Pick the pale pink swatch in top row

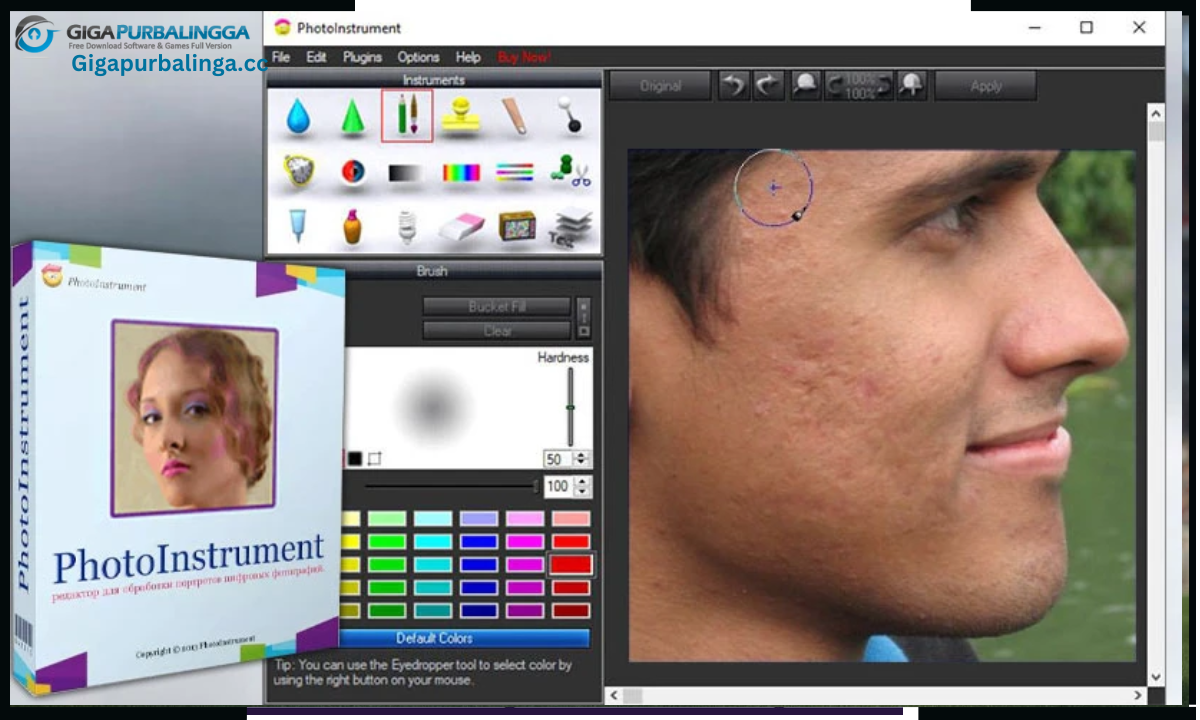pos(525,518)
